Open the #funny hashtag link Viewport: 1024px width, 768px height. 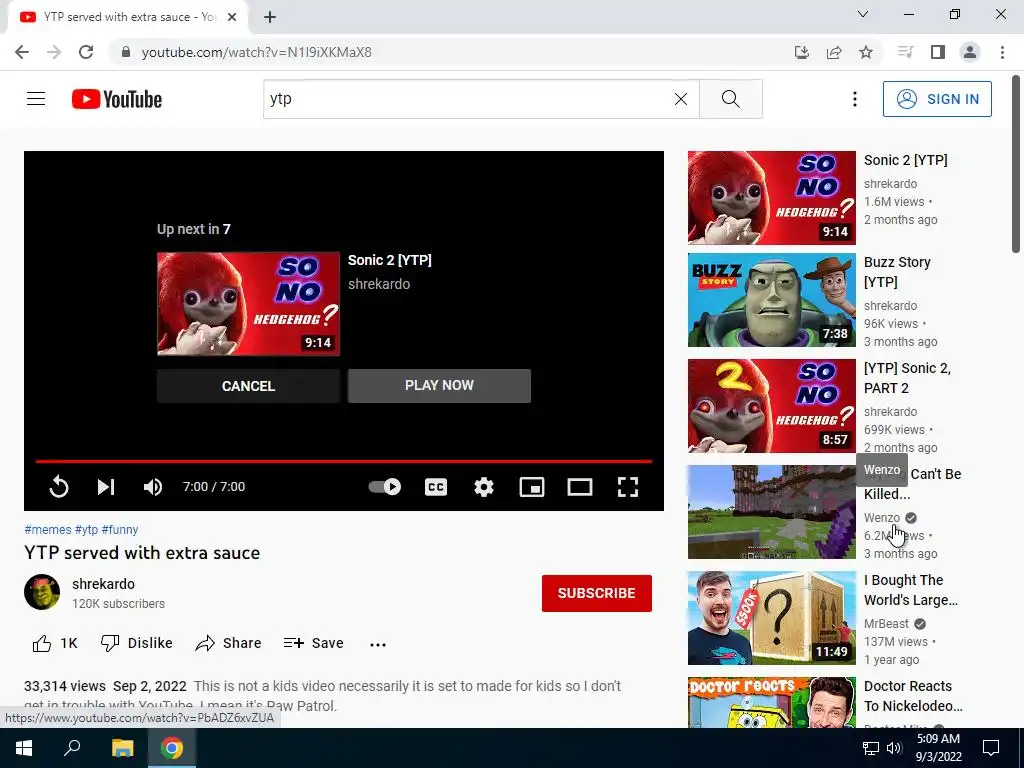coord(120,530)
